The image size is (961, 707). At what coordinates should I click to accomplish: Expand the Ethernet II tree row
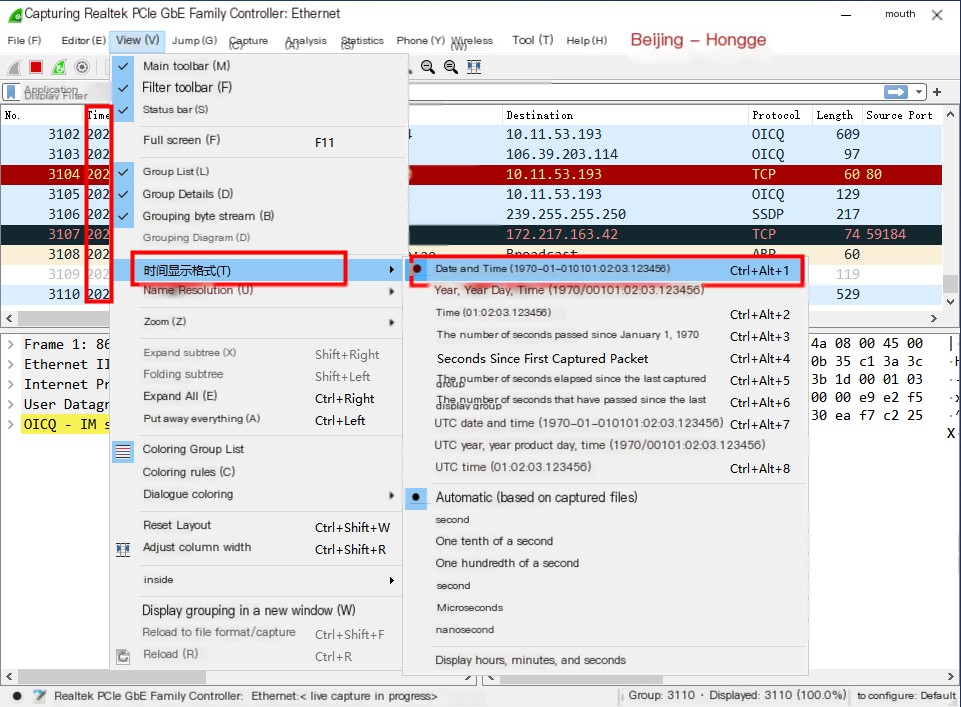point(10,365)
